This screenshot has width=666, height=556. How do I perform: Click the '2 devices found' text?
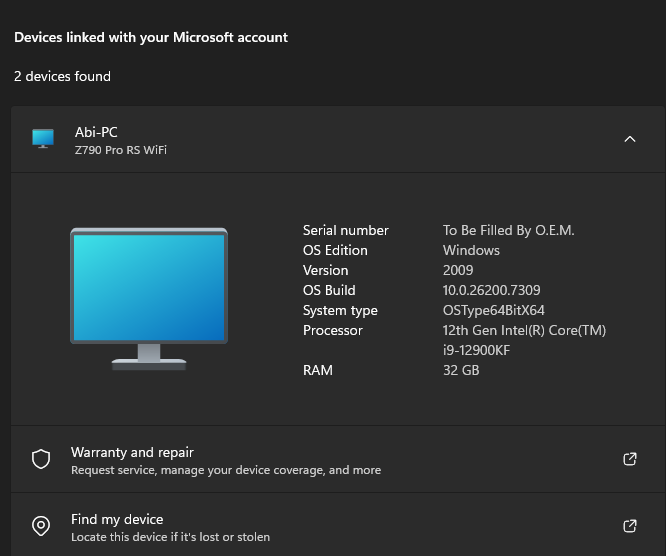click(62, 76)
